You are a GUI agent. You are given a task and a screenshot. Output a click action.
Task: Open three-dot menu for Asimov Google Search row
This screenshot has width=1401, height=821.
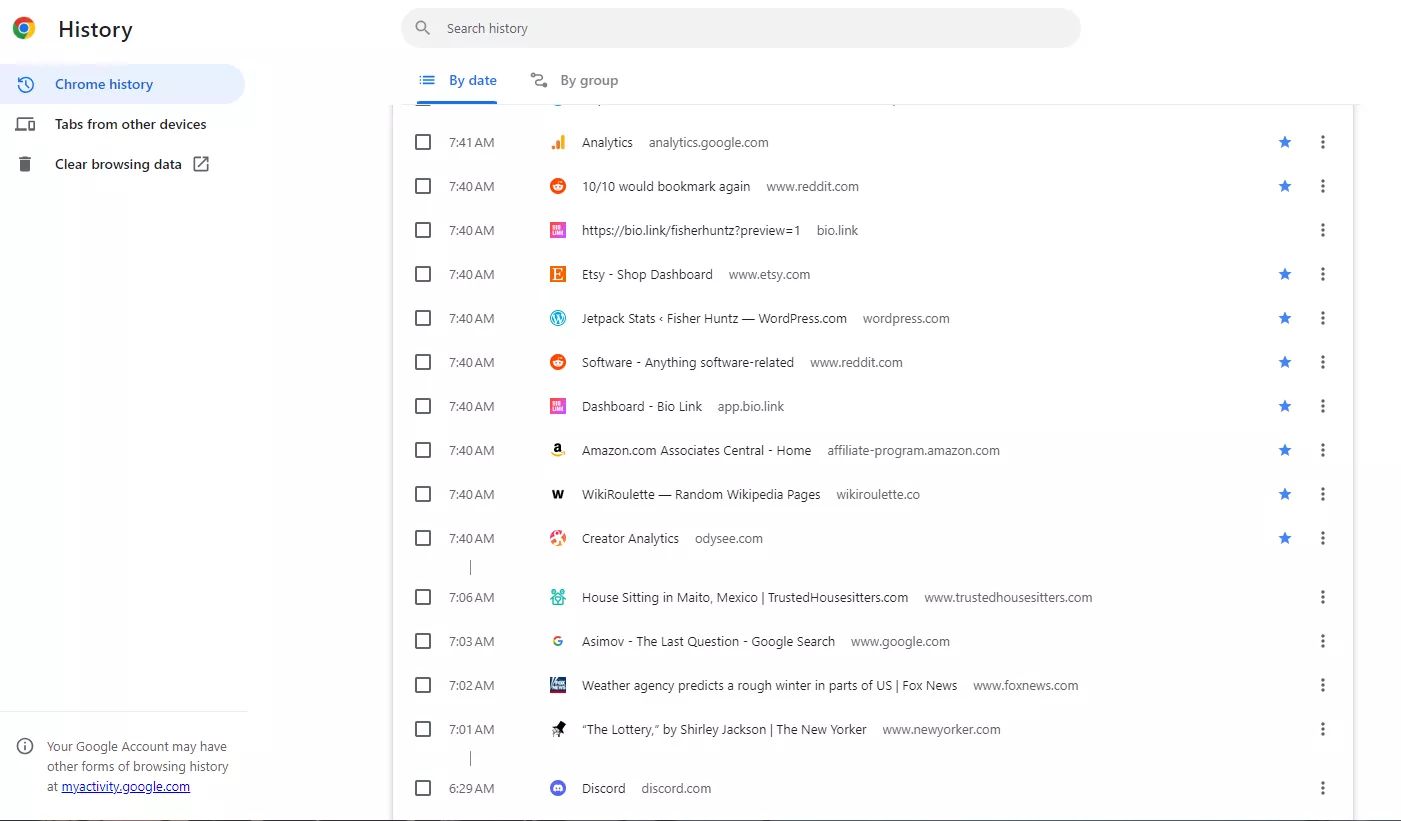[1322, 641]
